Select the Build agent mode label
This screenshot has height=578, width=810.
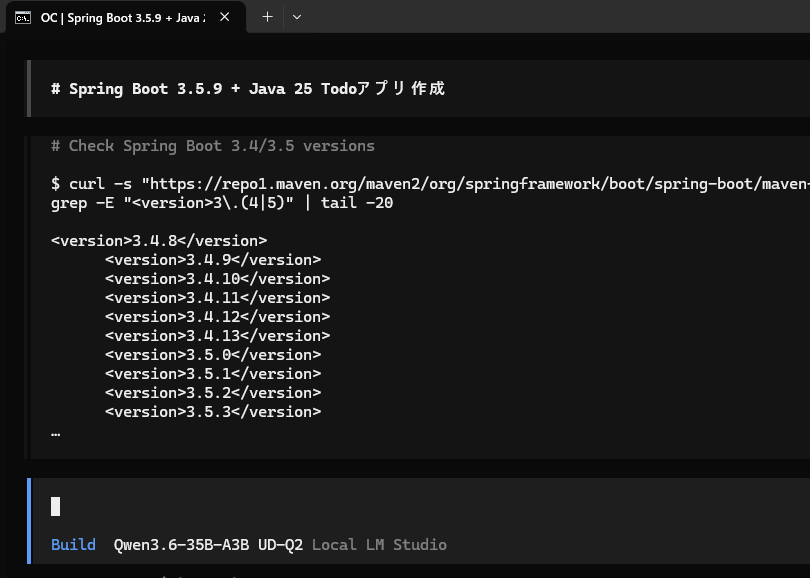[73, 544]
